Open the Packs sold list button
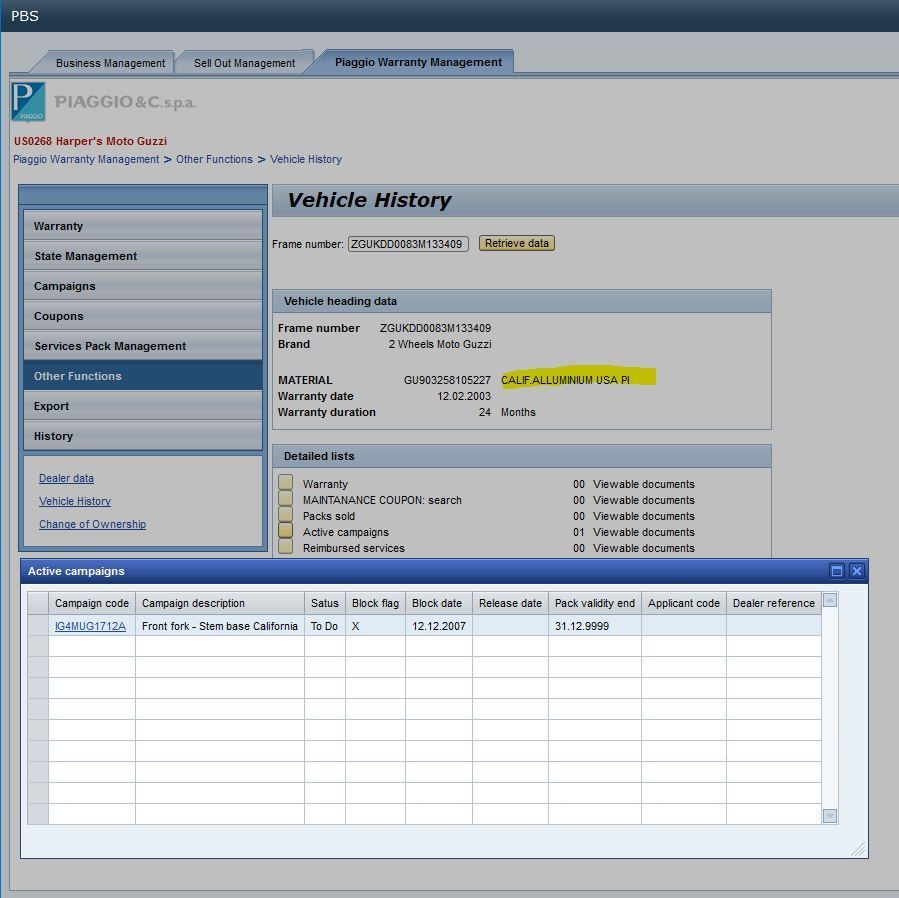 pos(286,515)
